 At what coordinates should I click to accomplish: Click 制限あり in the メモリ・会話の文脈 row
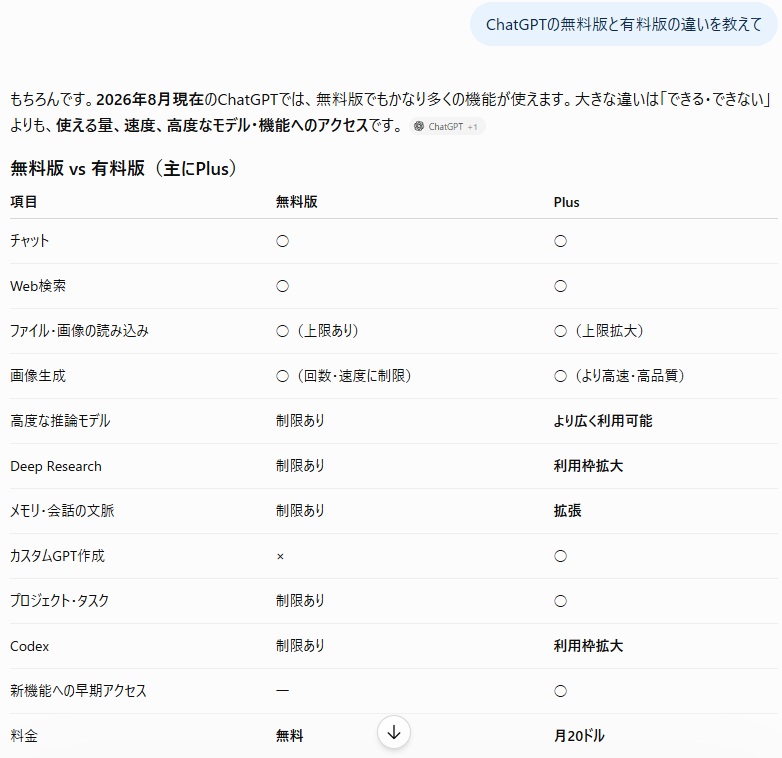[300, 511]
